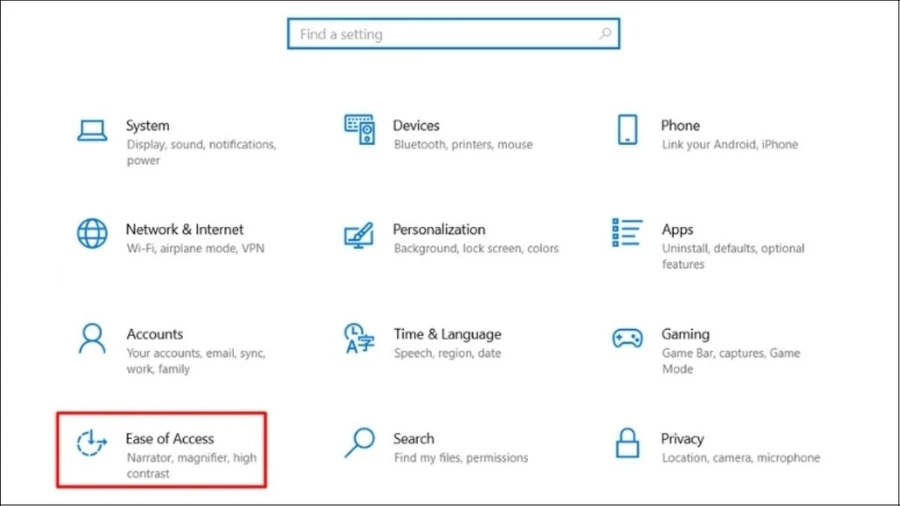The height and width of the screenshot is (506, 900).
Task: Click "Bluetooth, printers, mouse" description
Action: (x=463, y=145)
